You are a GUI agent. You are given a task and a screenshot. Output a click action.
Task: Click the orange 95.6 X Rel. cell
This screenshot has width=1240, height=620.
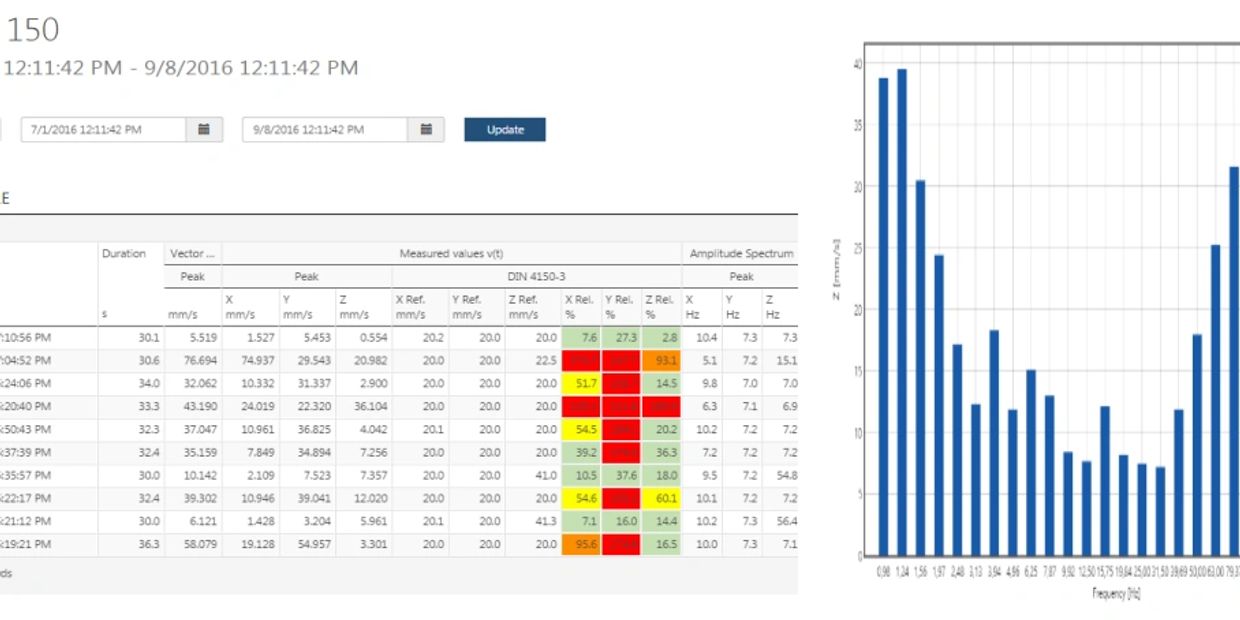click(x=582, y=545)
